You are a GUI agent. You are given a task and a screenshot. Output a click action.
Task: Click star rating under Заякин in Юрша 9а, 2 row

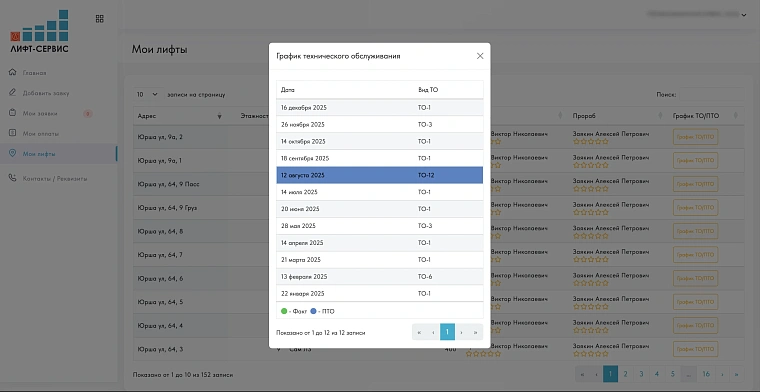(x=590, y=142)
